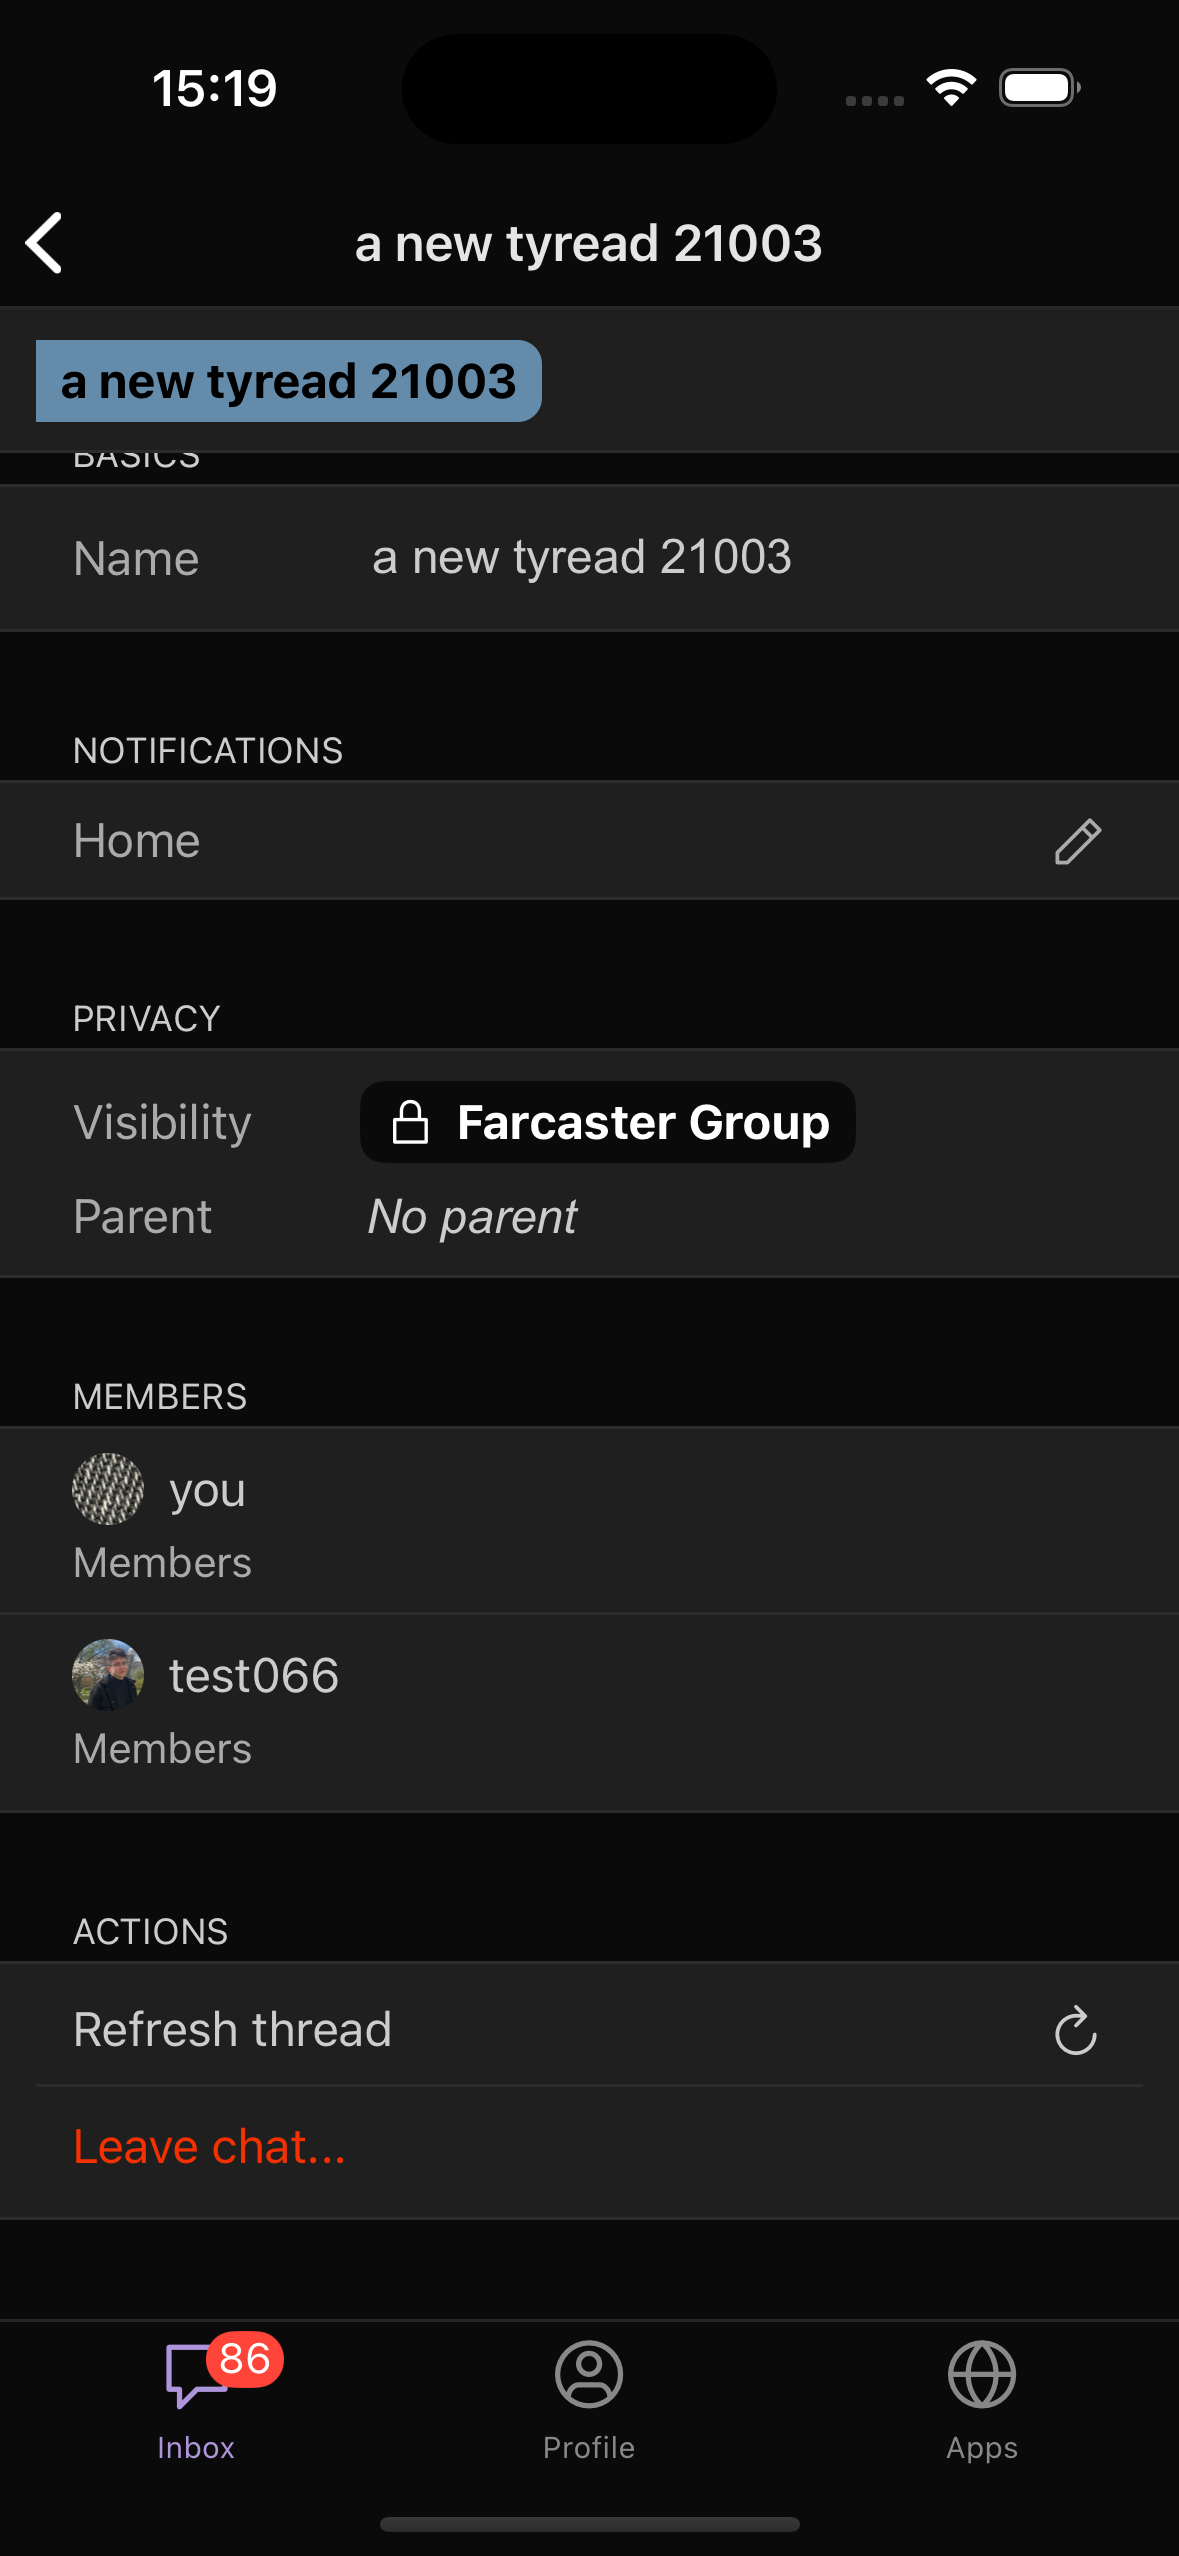Open the Home notifications row
This screenshot has height=2556, width=1179.
click(x=500, y=841)
